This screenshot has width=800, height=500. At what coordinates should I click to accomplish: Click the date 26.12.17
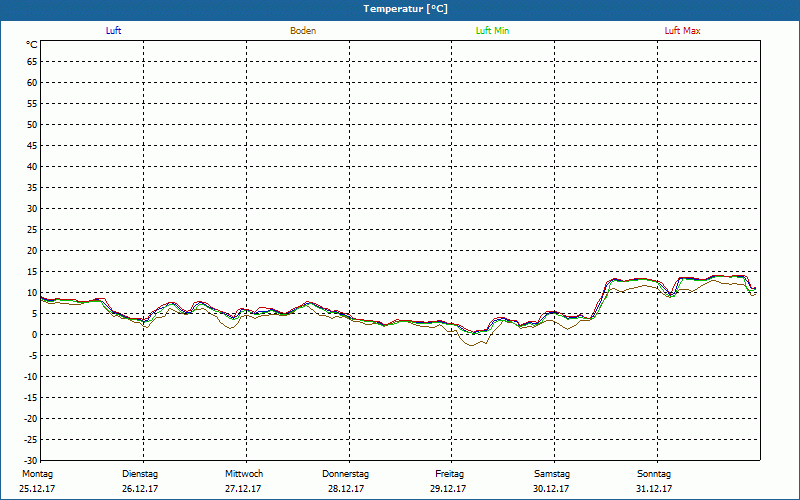(140, 489)
